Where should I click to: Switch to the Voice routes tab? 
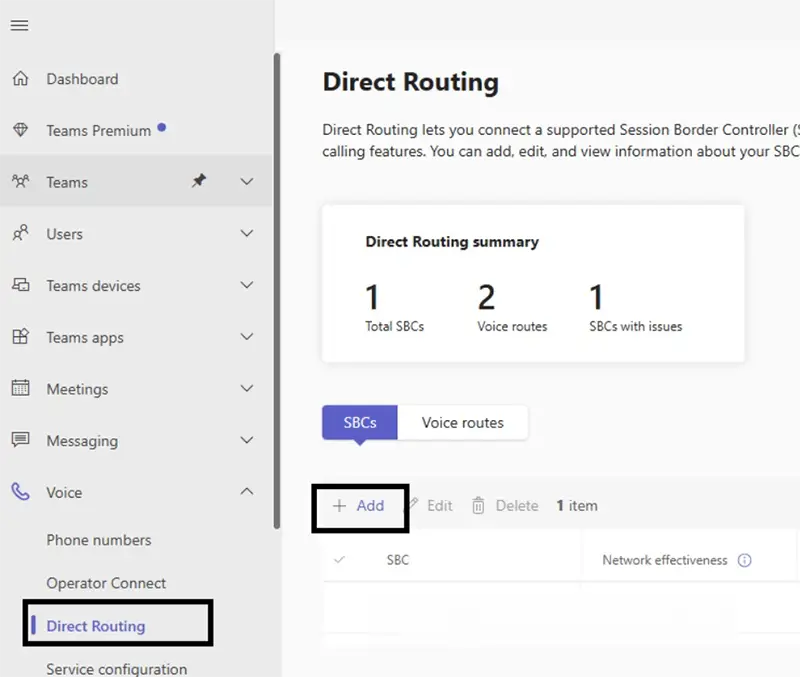pyautogui.click(x=463, y=422)
